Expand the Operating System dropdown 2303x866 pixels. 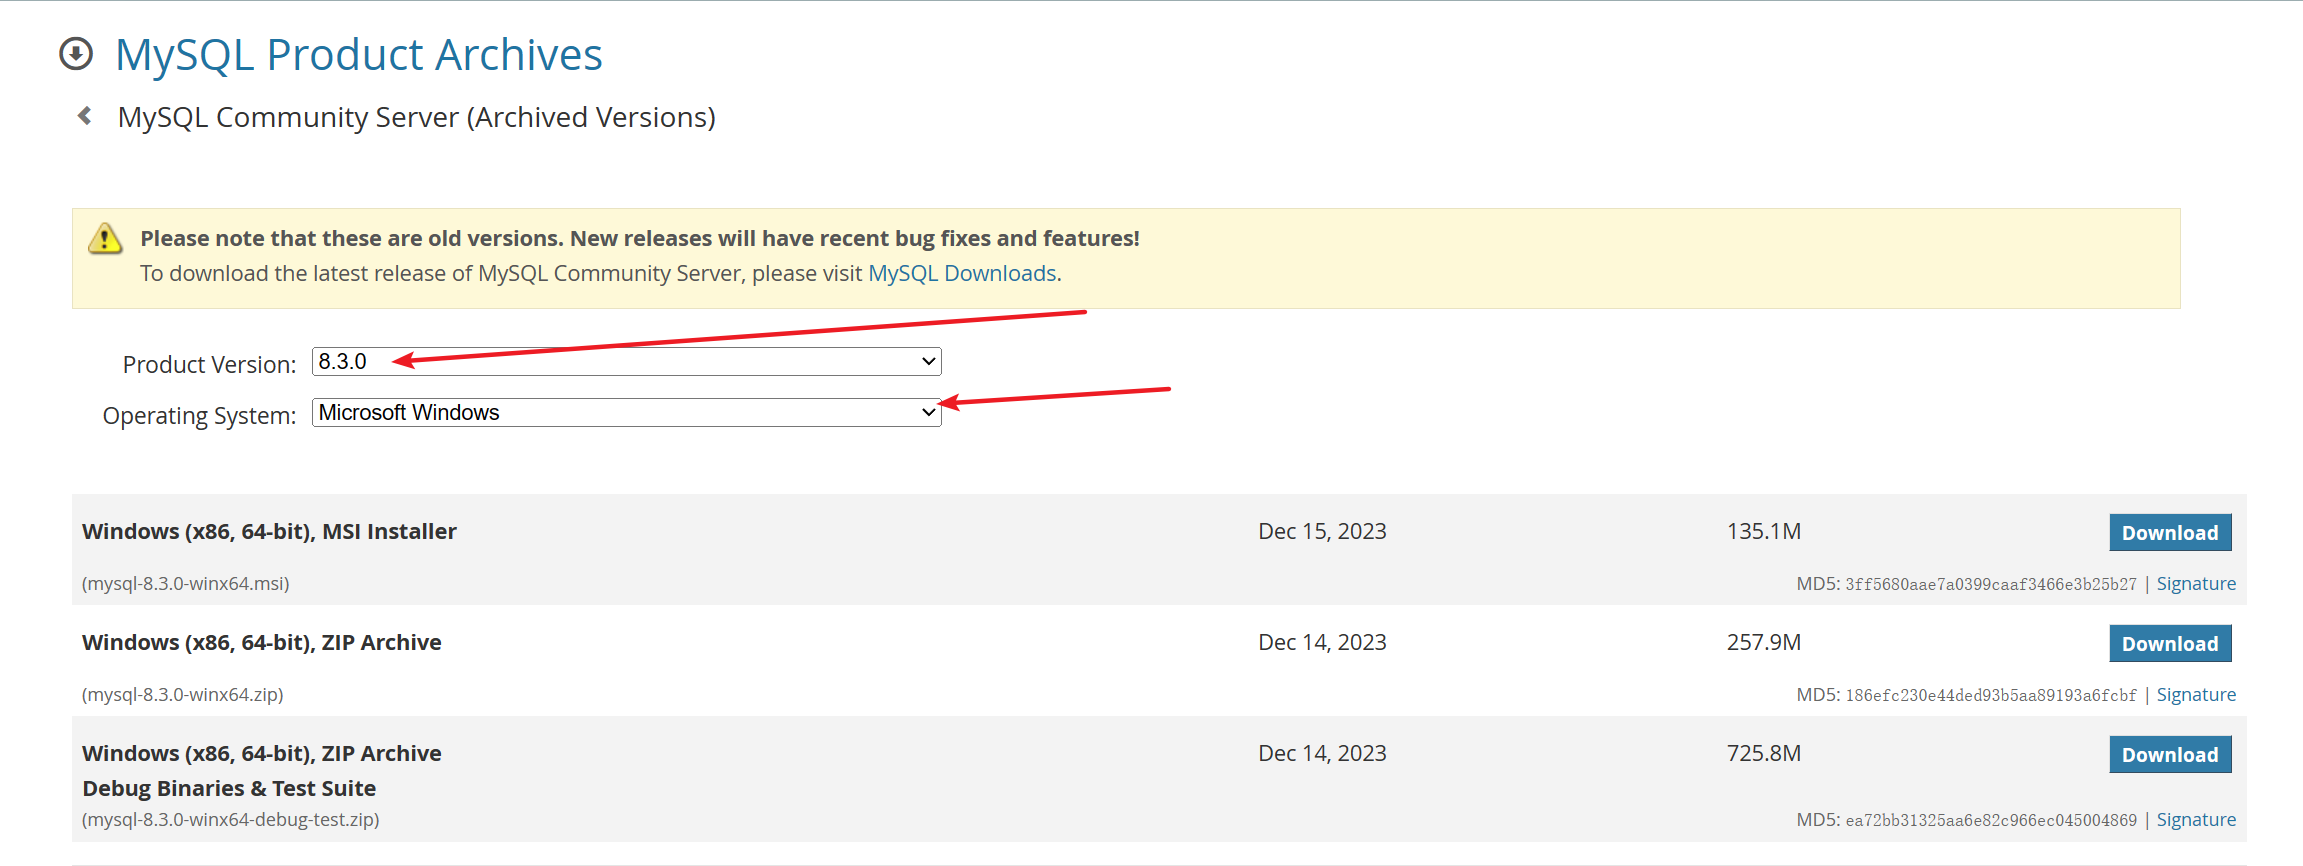[626, 413]
